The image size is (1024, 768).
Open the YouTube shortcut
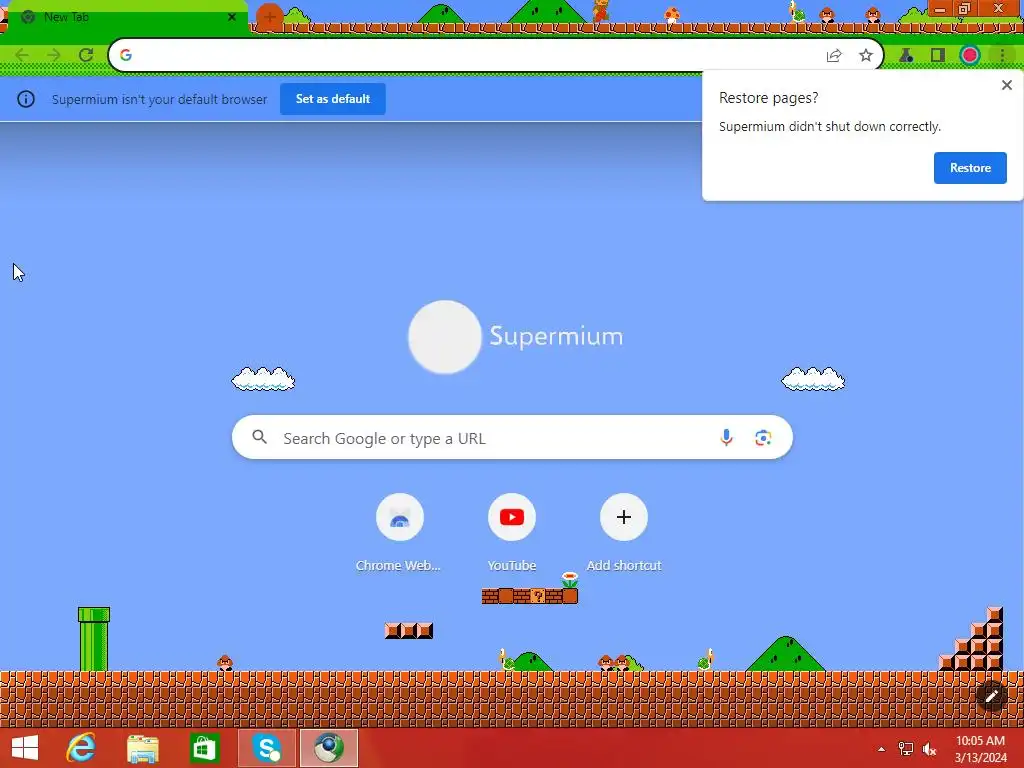[x=512, y=517]
